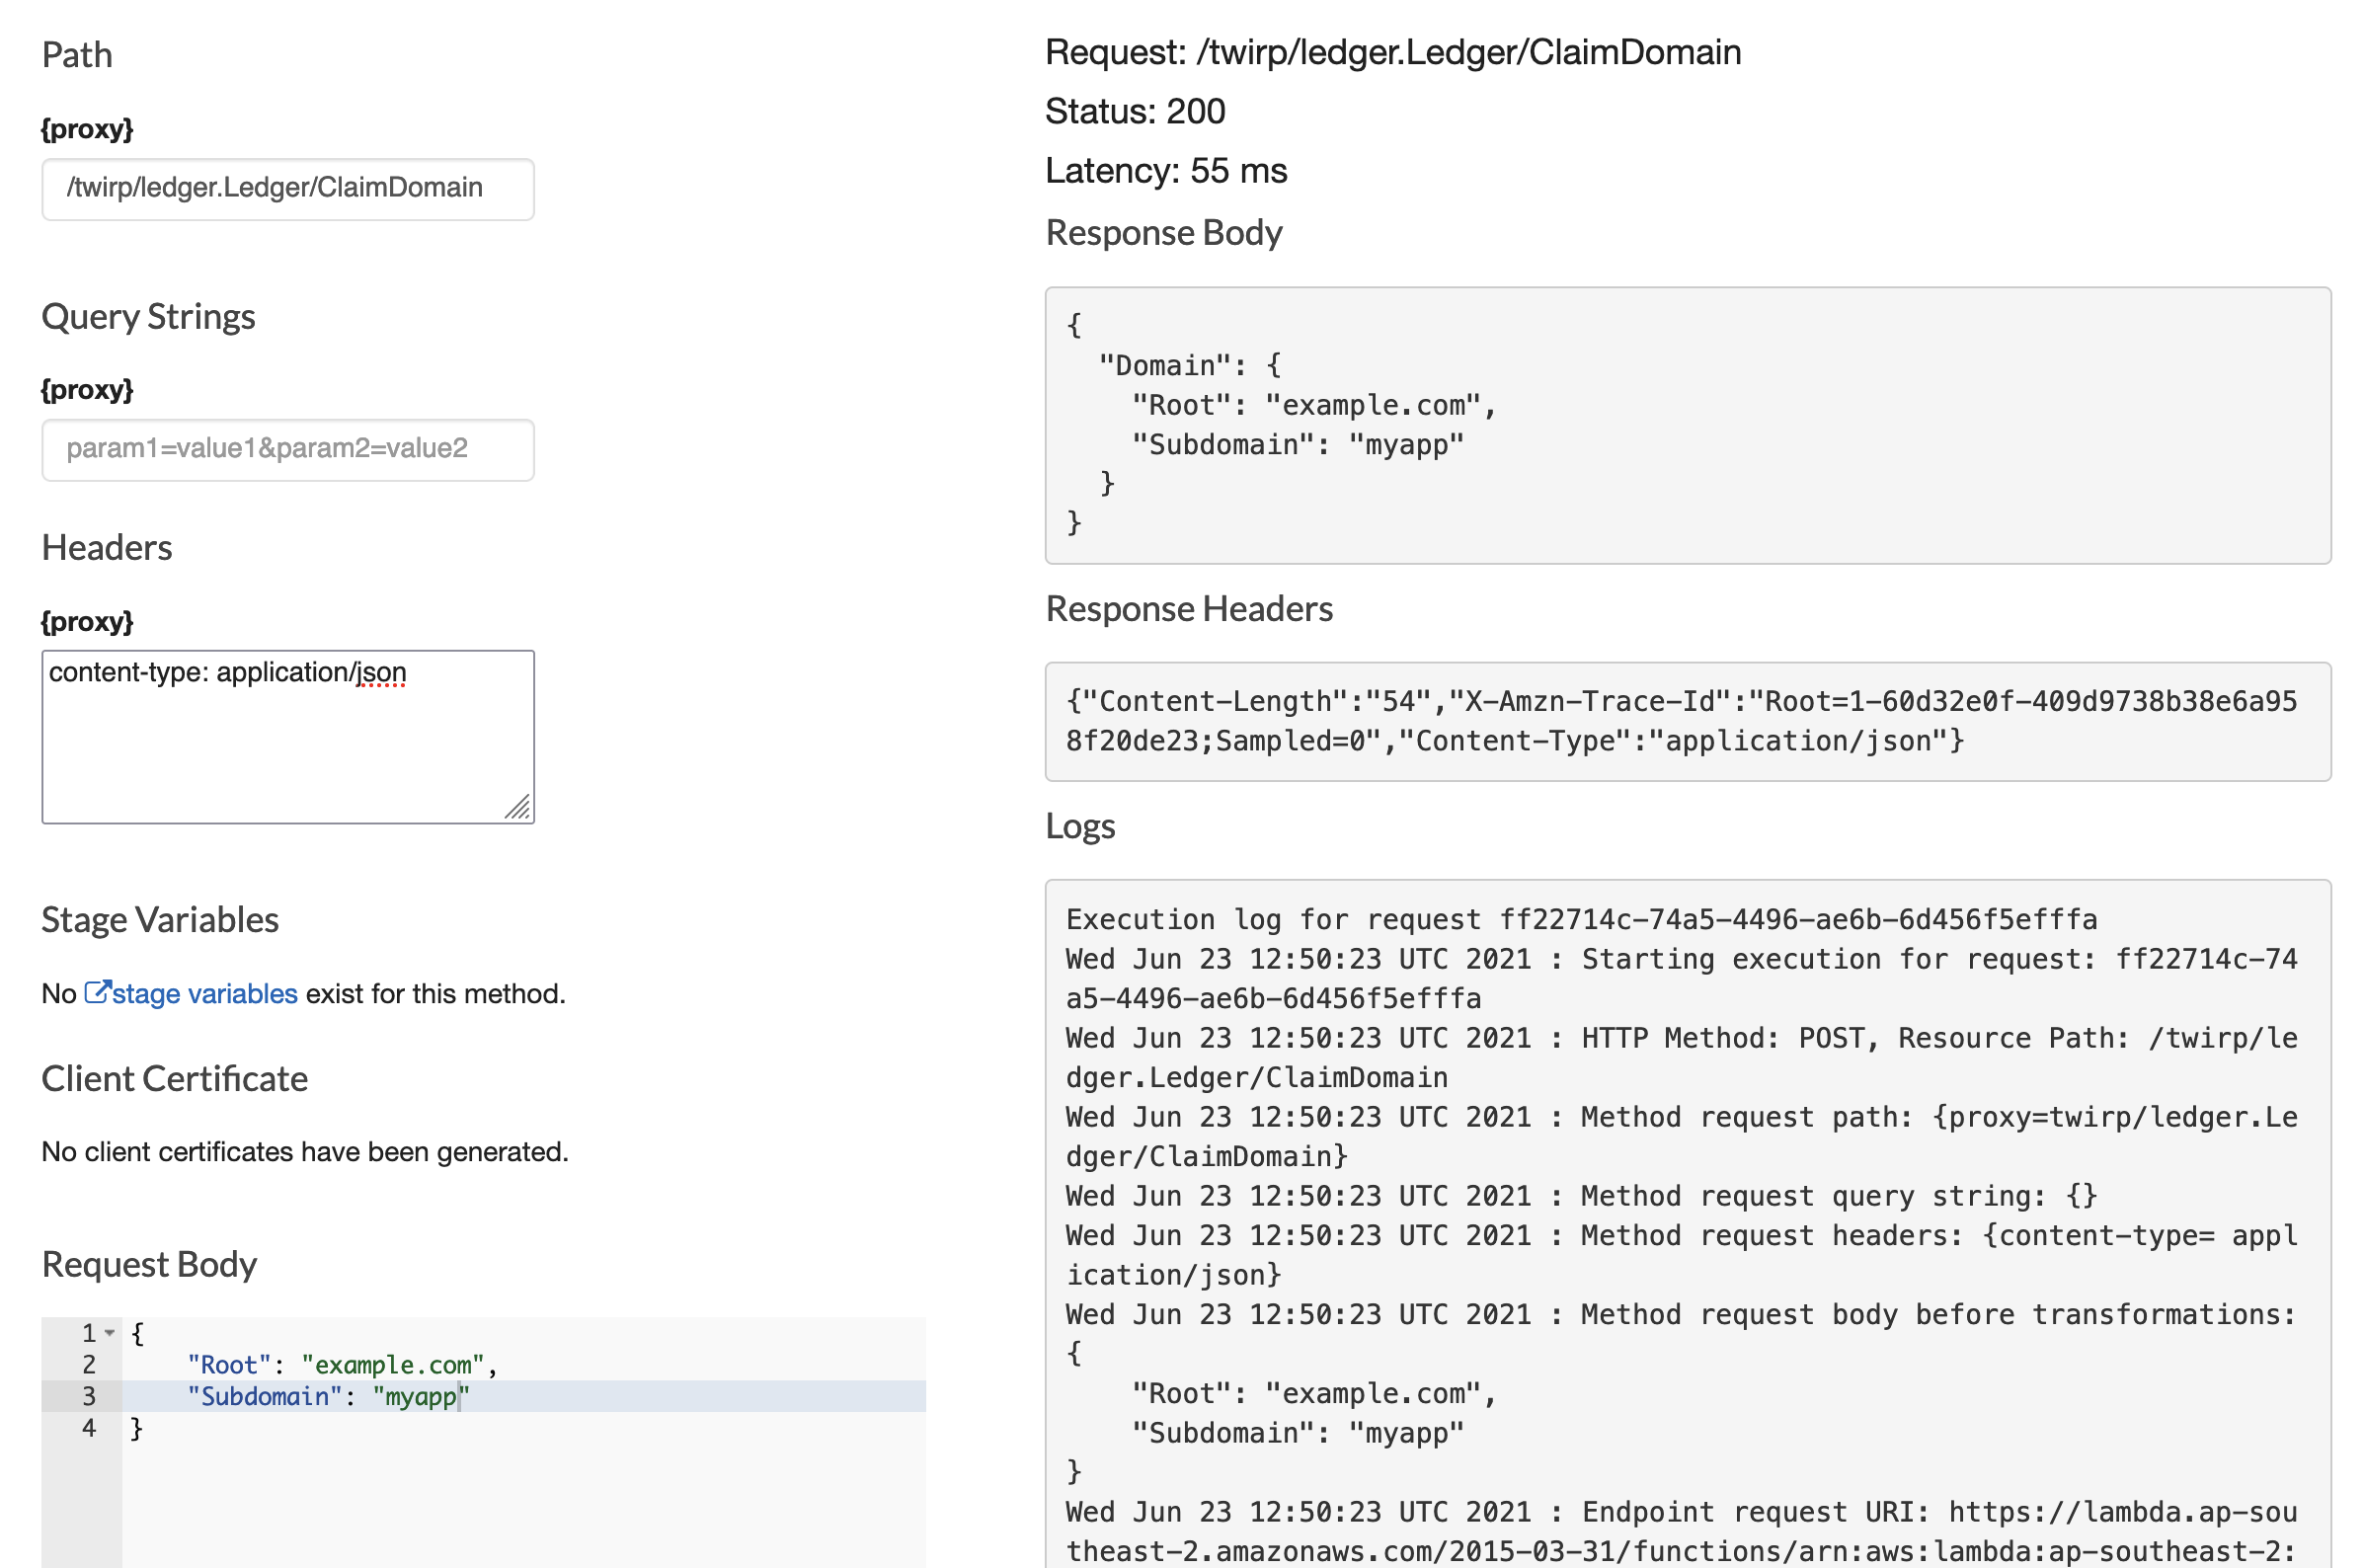Click the Response Headers output box
Image resolution: width=2364 pixels, height=1568 pixels.
tap(1687, 721)
